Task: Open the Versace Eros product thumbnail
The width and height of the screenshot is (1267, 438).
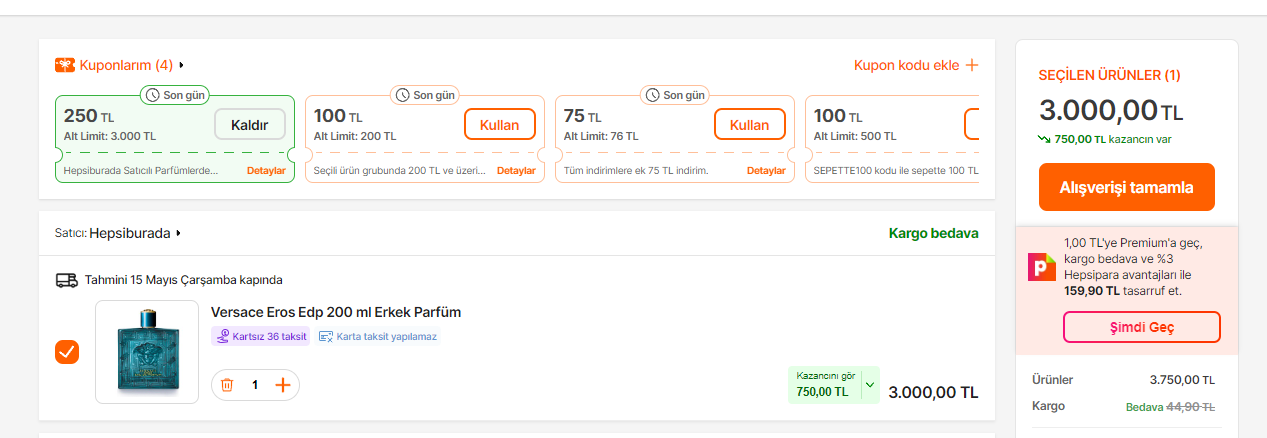Action: [147, 352]
